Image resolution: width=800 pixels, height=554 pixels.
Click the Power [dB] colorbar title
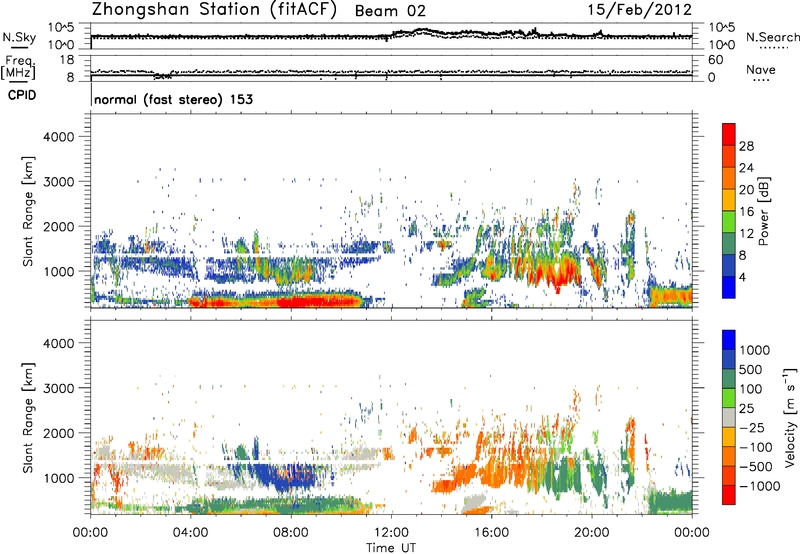(x=764, y=211)
